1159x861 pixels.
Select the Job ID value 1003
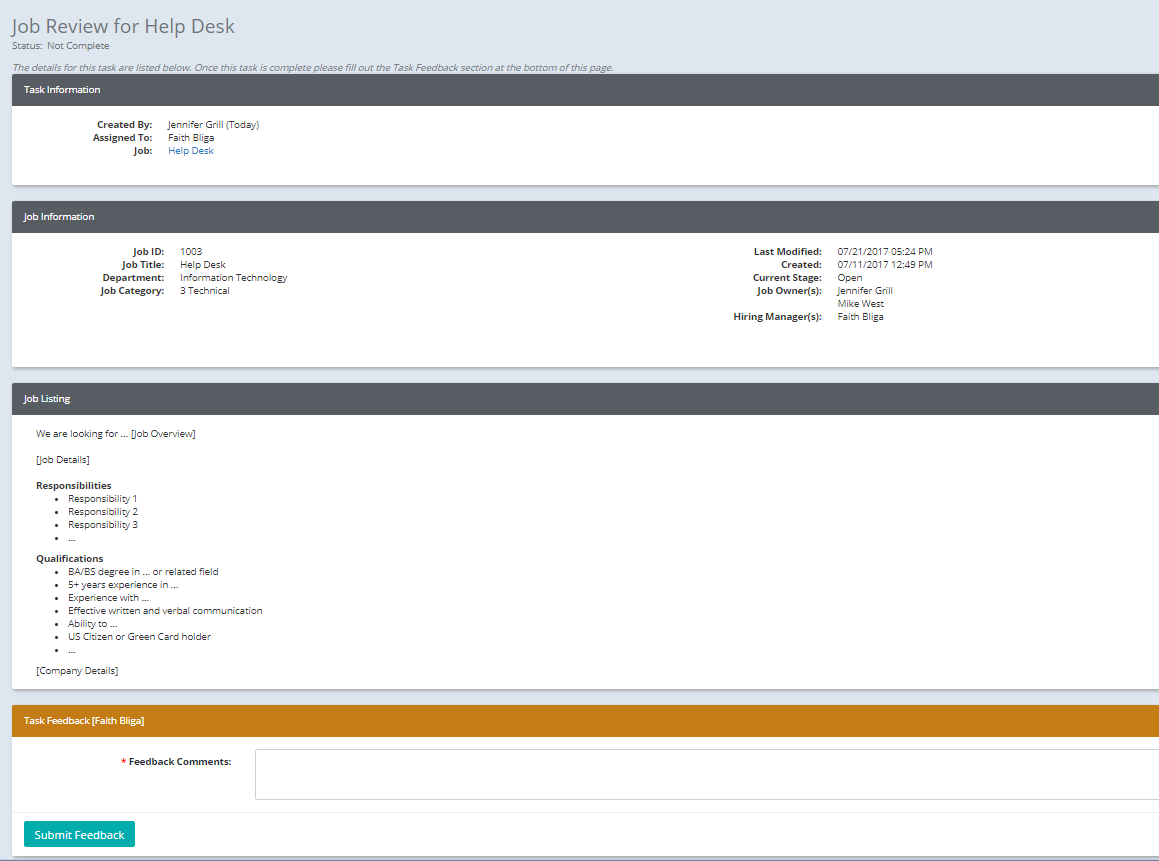pos(188,251)
